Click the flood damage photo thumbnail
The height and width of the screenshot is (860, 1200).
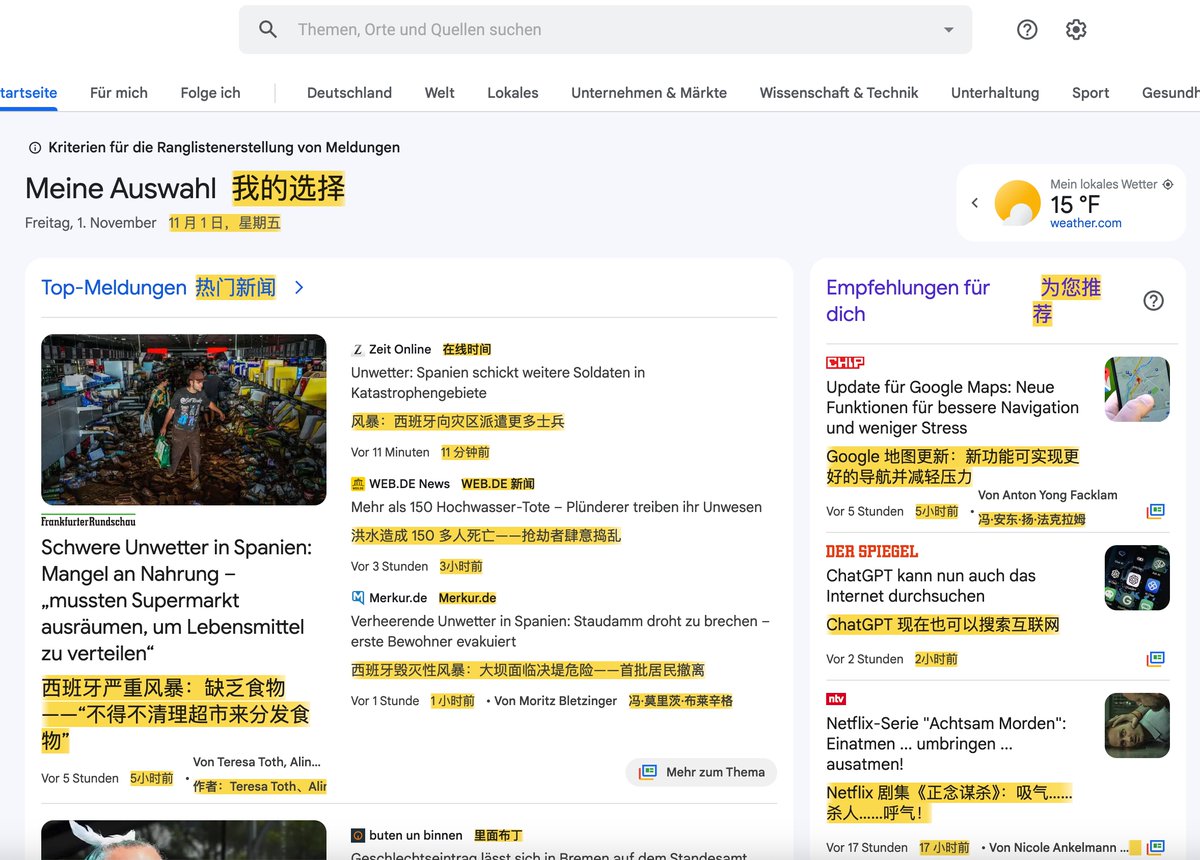coord(184,420)
